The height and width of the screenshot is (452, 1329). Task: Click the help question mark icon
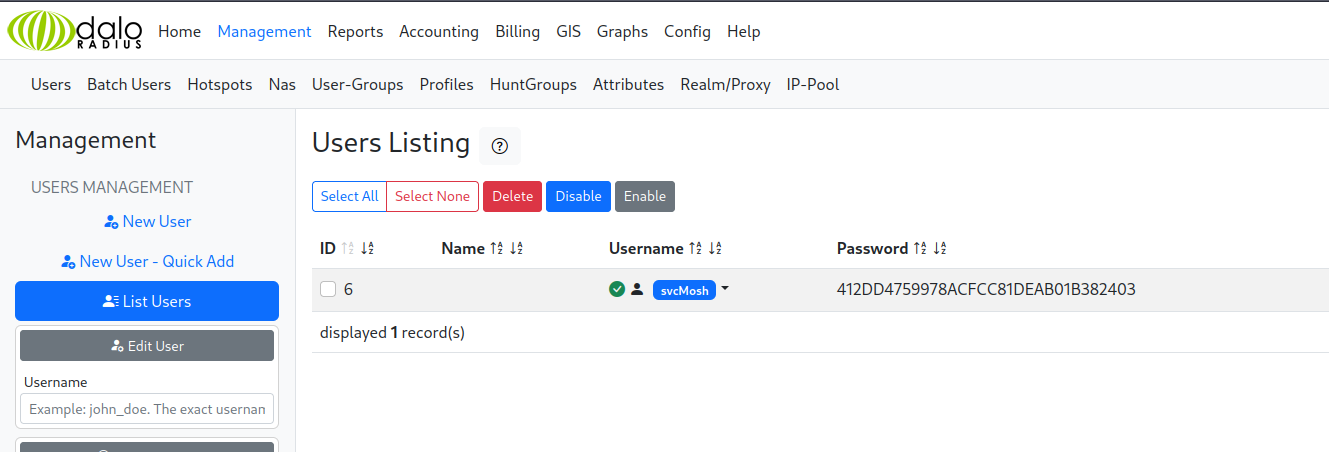(x=500, y=146)
